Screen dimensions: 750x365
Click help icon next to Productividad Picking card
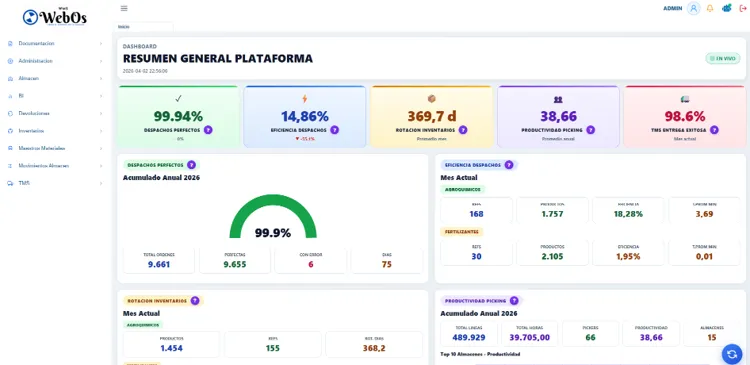pyautogui.click(x=591, y=130)
